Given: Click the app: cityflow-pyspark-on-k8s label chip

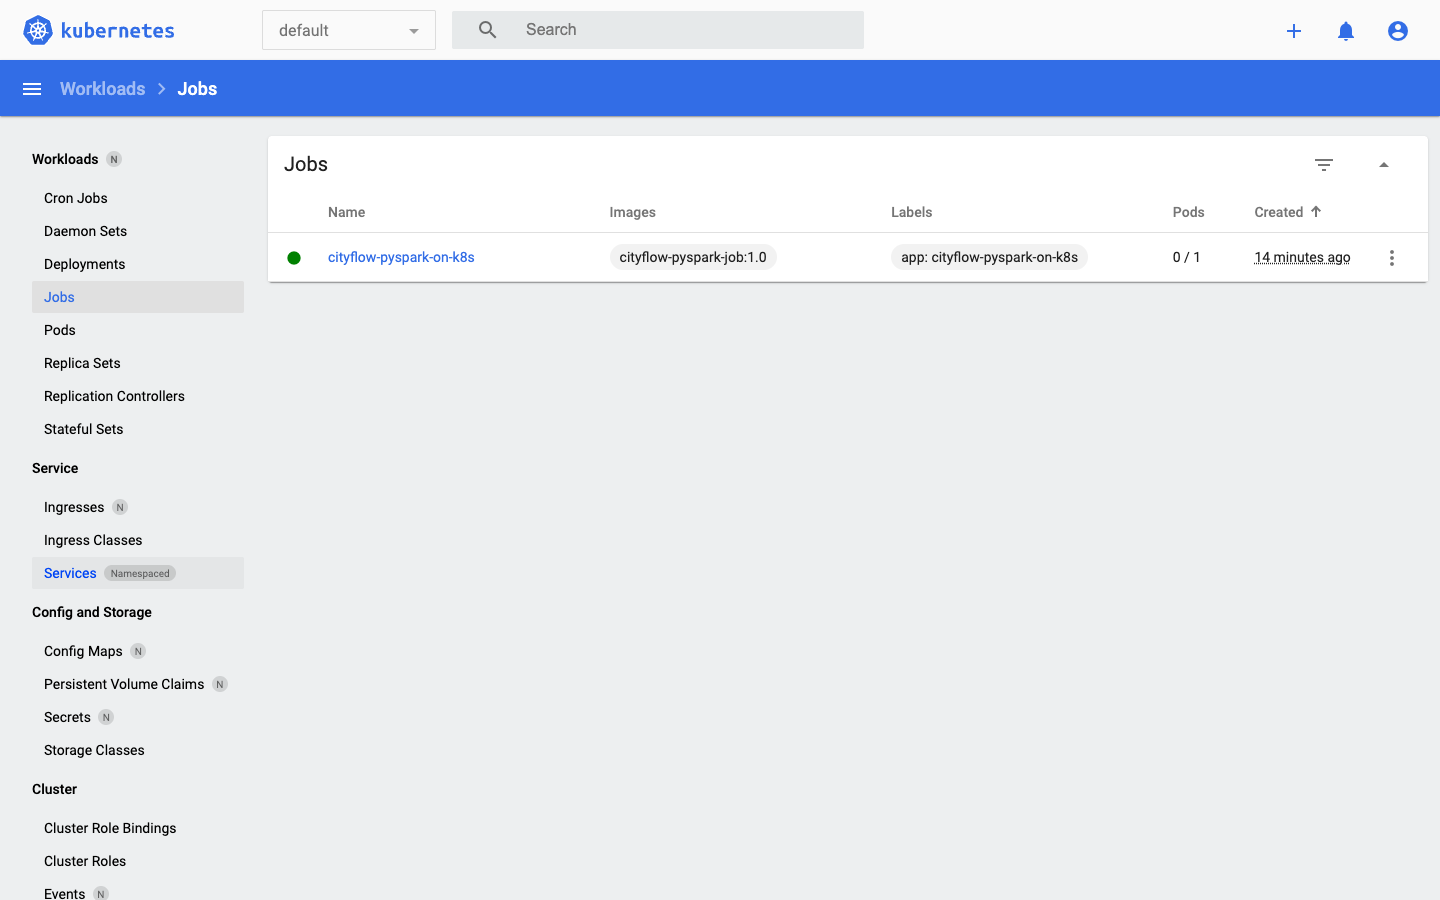Looking at the screenshot, I should click(x=989, y=257).
